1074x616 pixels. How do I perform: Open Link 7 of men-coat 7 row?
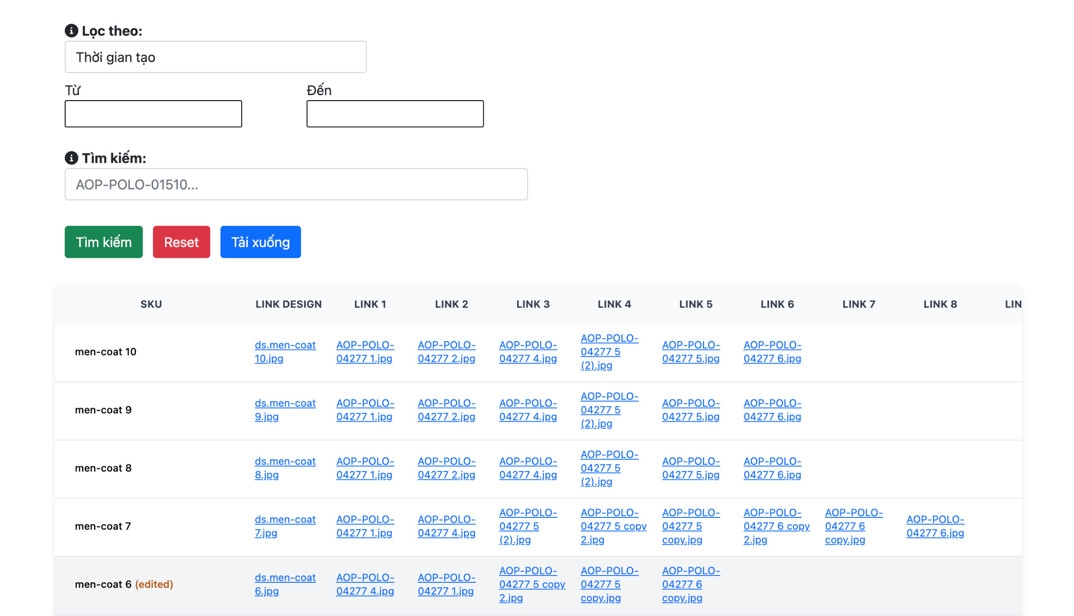[x=854, y=526]
